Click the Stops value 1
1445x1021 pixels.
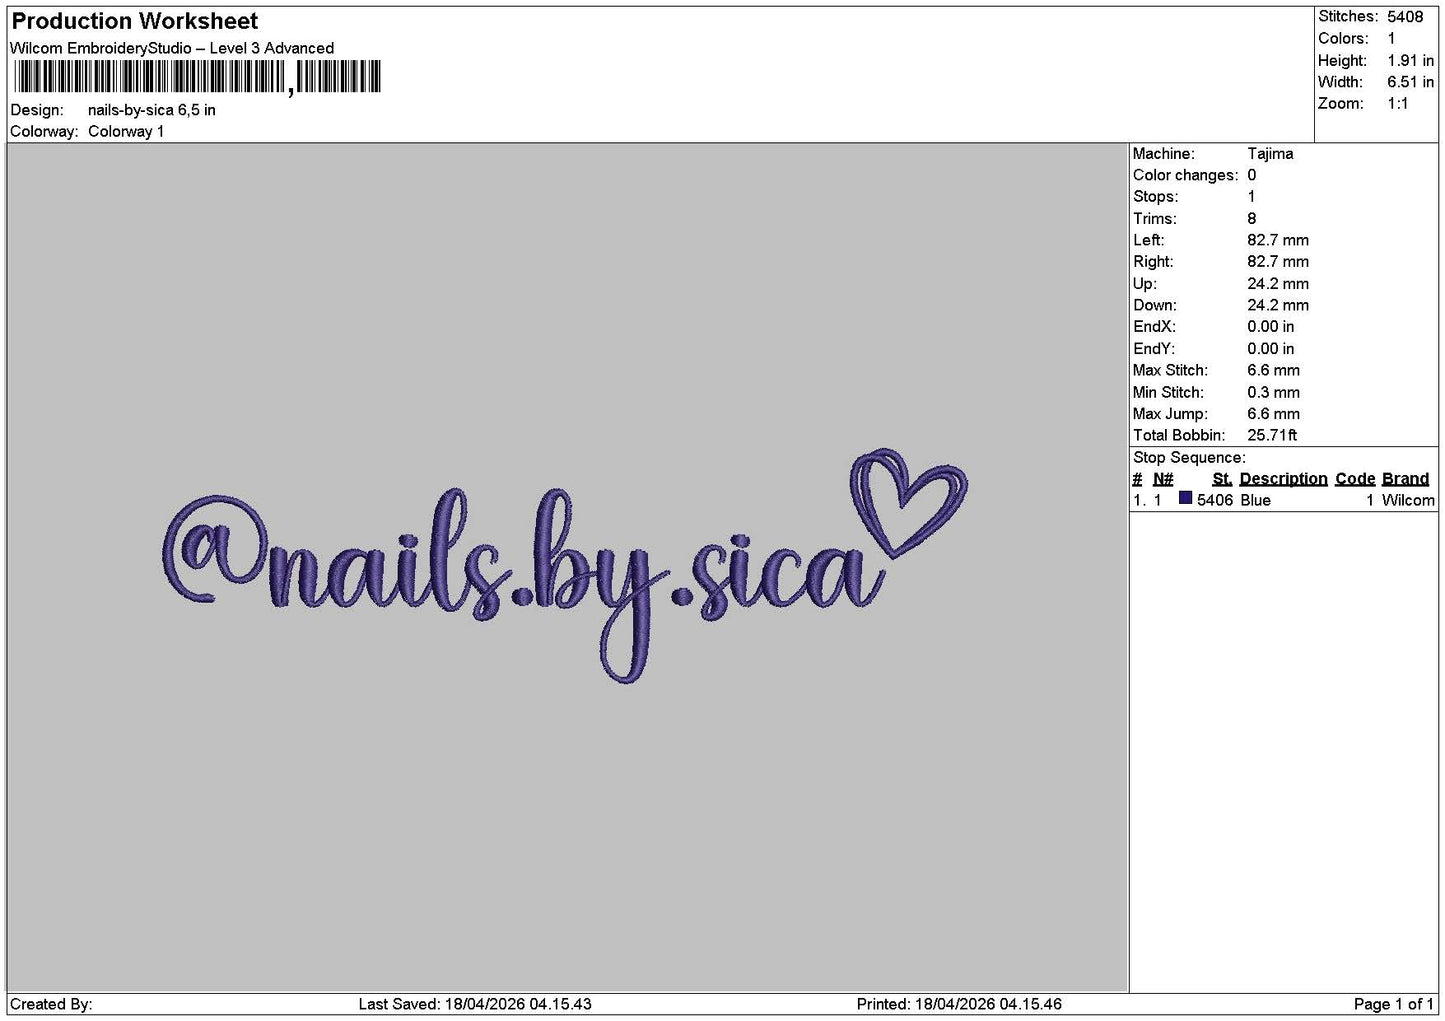pos(1251,197)
